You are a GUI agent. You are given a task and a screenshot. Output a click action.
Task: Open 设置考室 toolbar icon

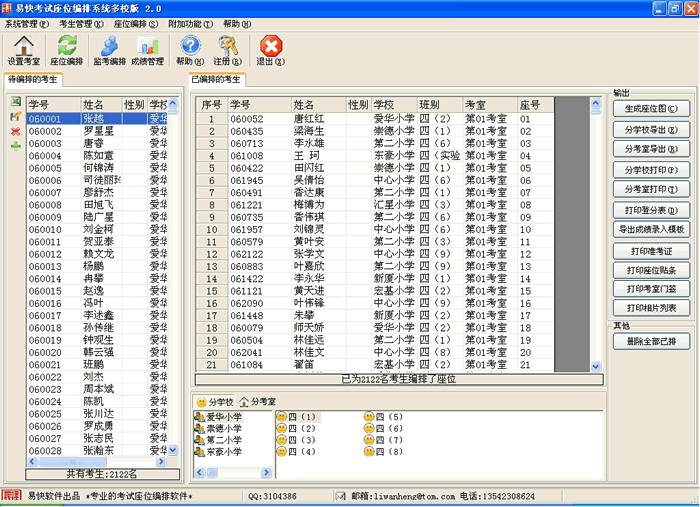24,50
